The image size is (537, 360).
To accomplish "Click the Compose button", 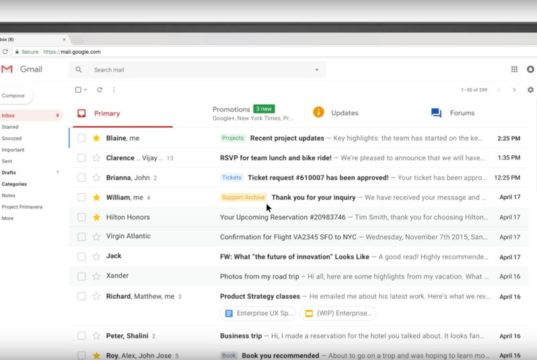I will tap(15, 96).
